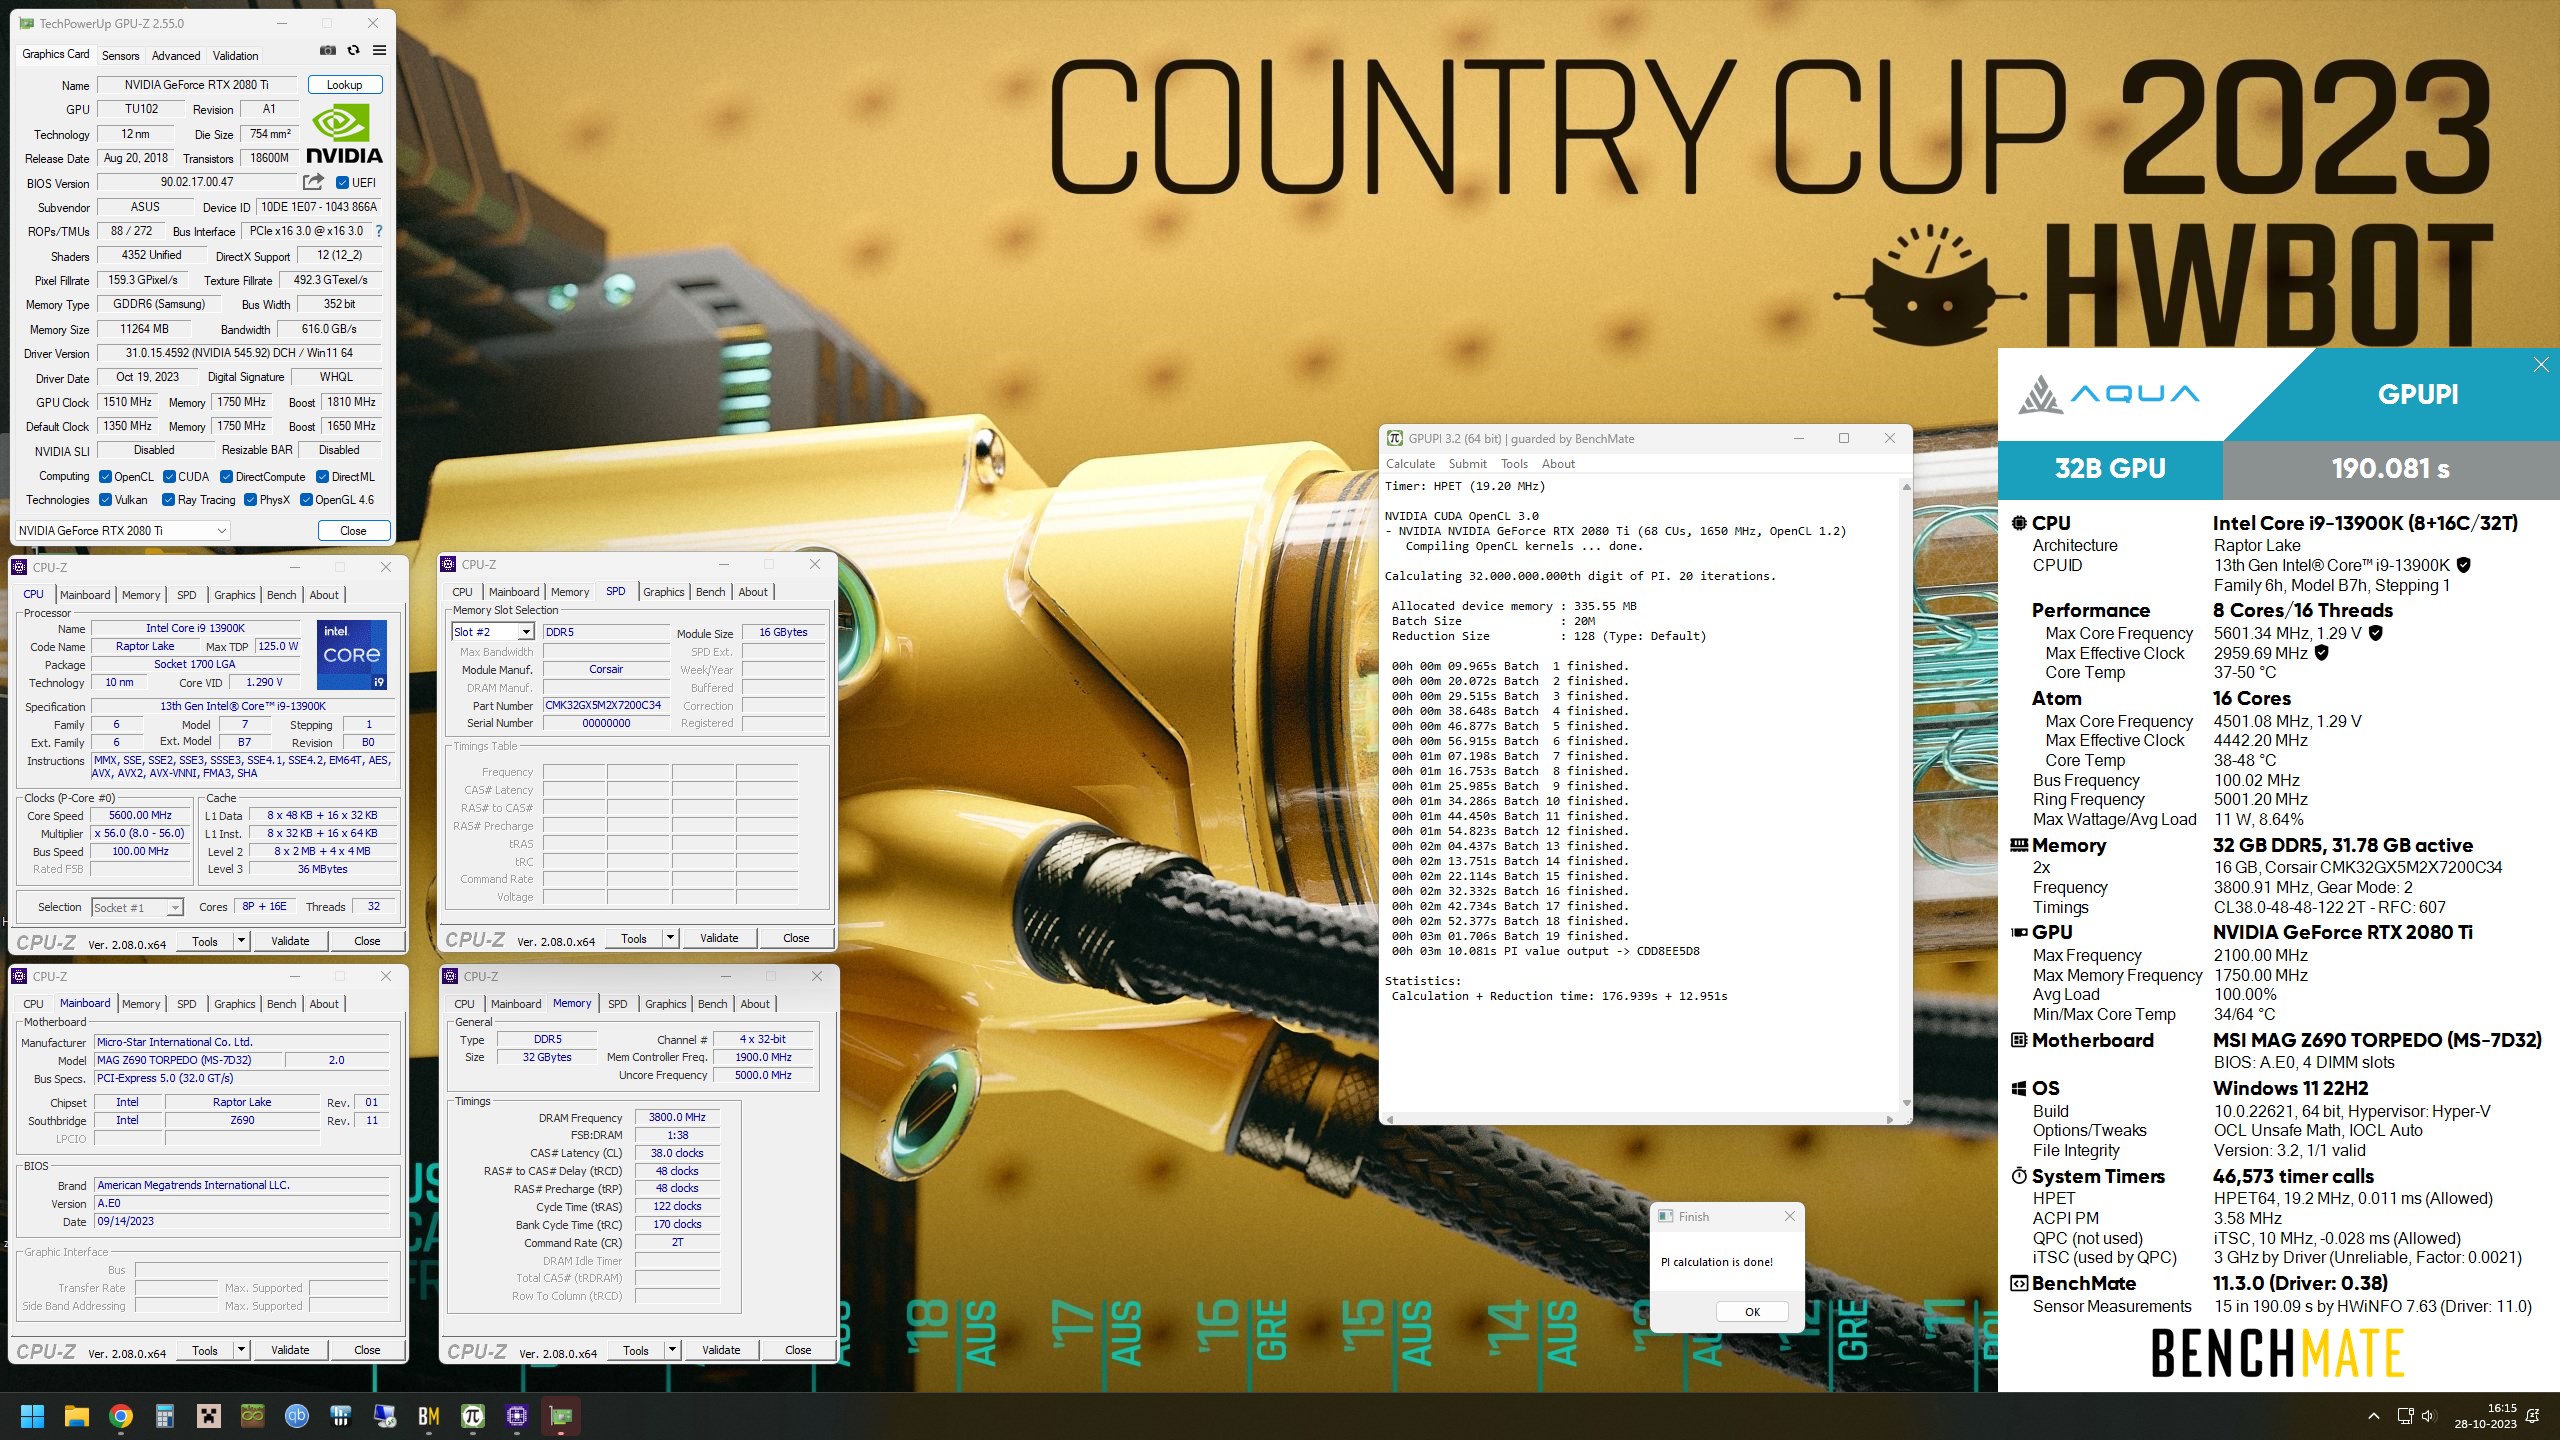Click Close in CPU-Z Mainboard window
Viewport: 2560px width, 1440px height.
tap(367, 1350)
